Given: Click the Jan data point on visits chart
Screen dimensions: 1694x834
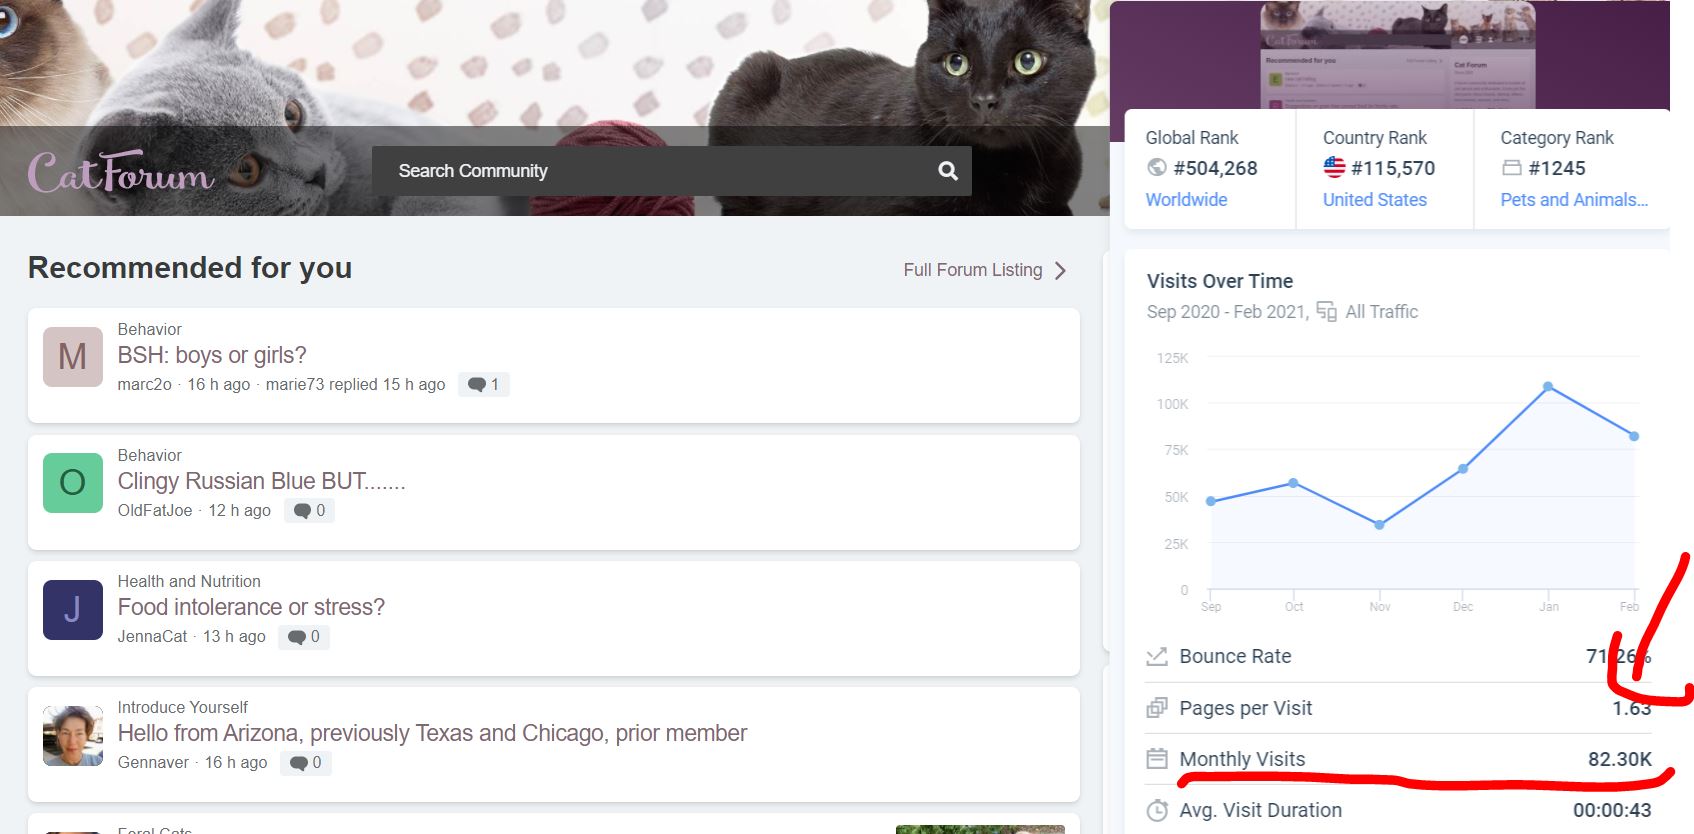Looking at the screenshot, I should click(1548, 386).
